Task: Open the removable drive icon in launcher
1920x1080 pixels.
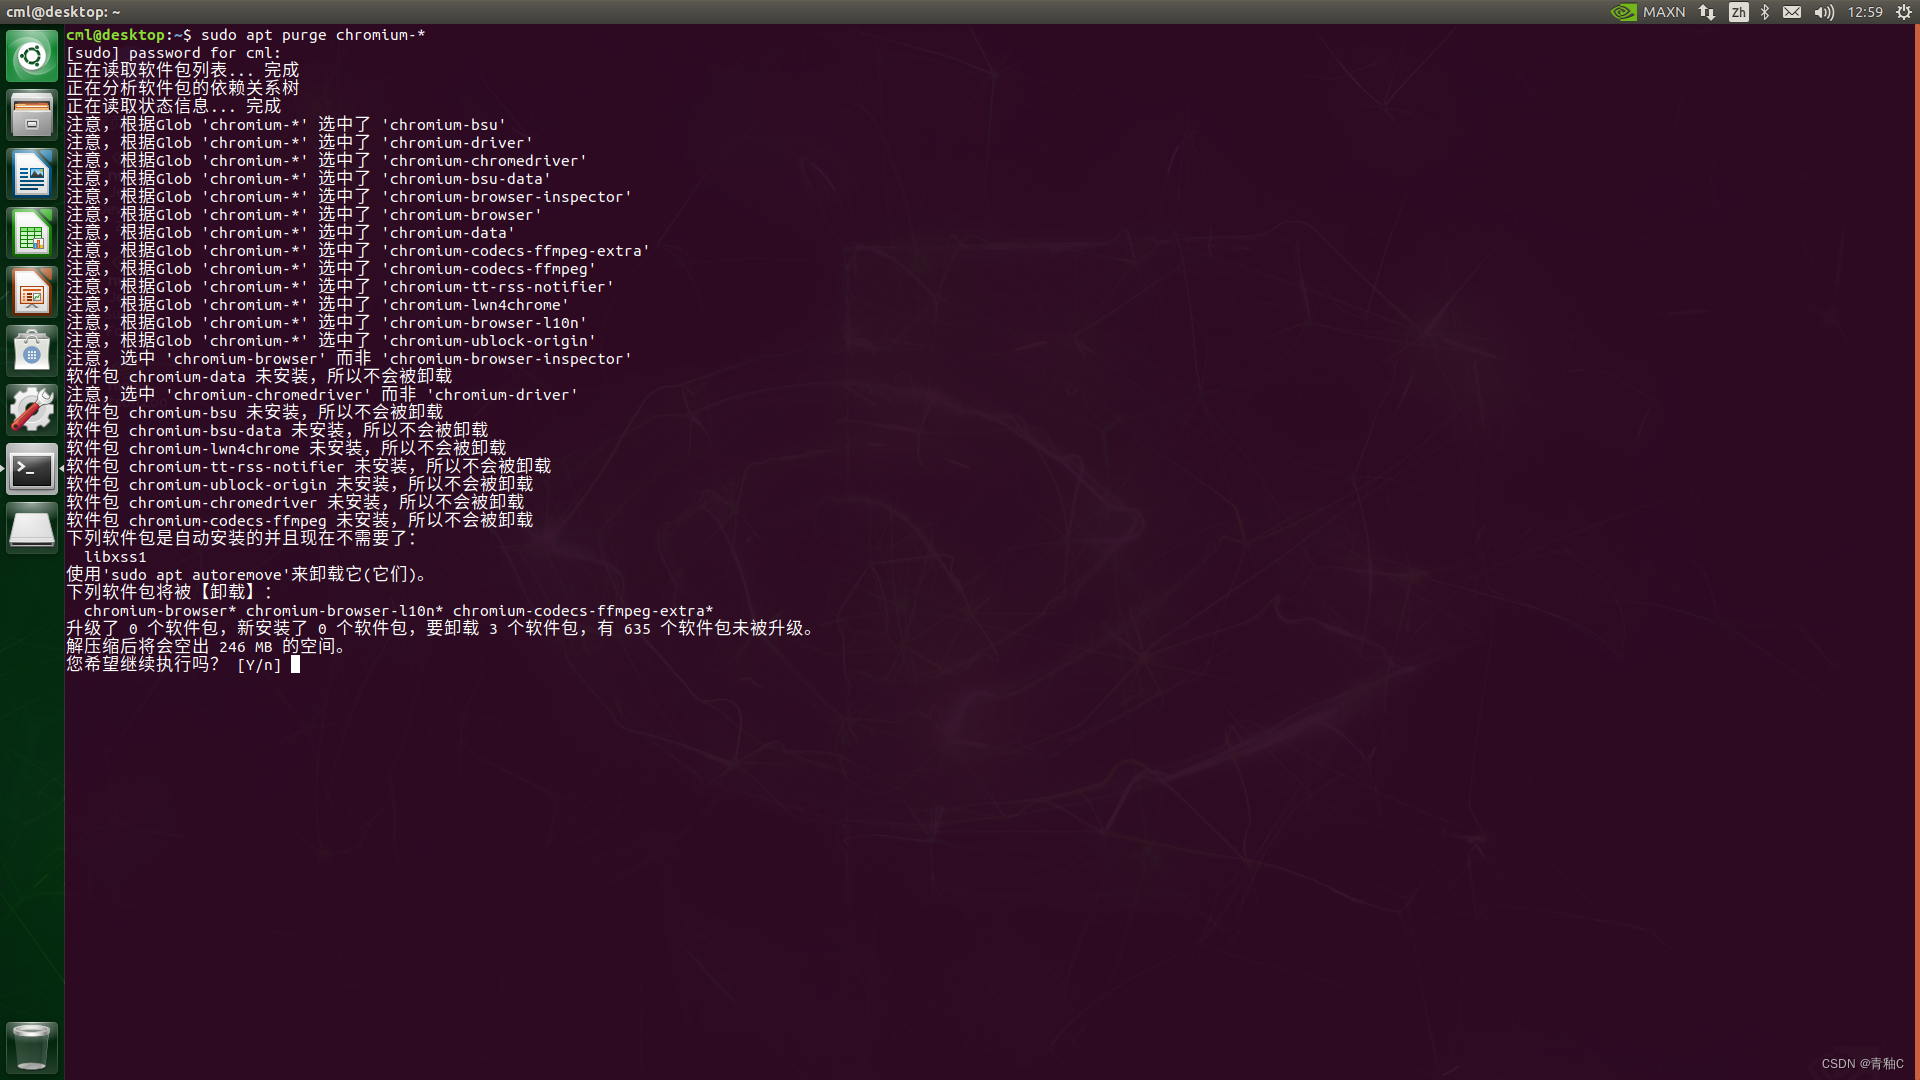Action: point(32,528)
